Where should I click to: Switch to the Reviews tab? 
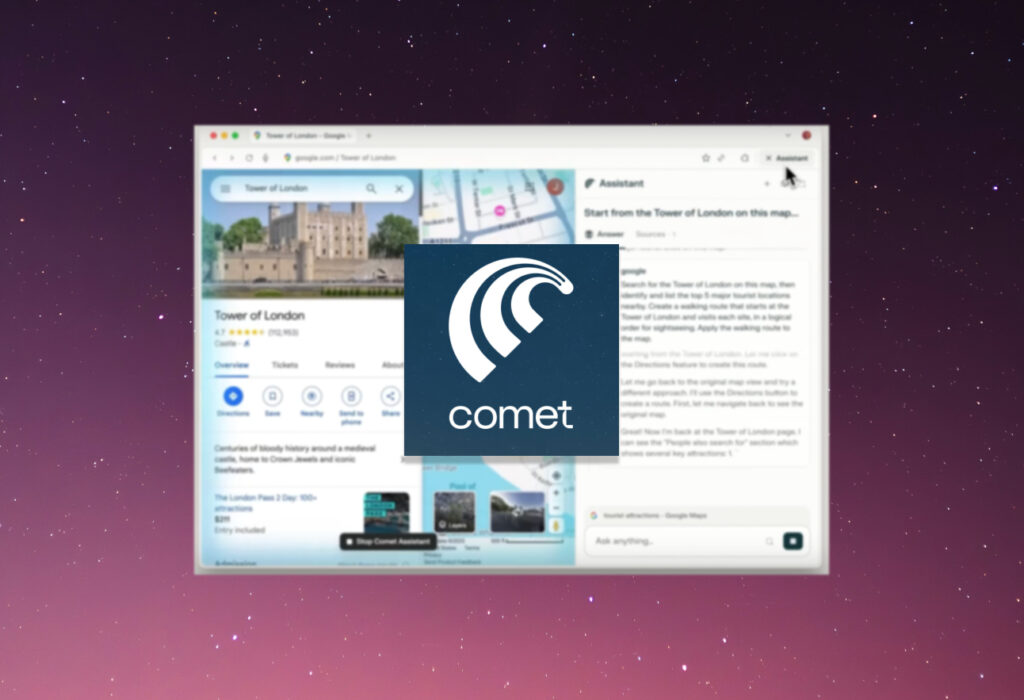tap(340, 365)
